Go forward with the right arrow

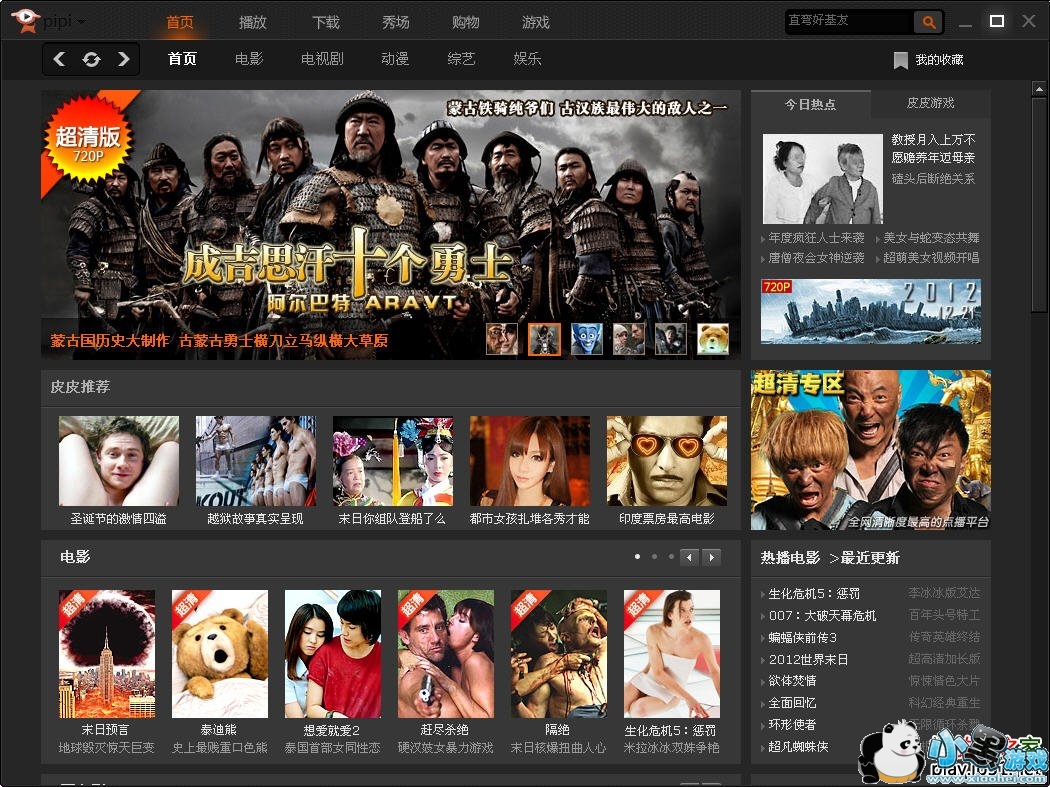click(x=123, y=59)
